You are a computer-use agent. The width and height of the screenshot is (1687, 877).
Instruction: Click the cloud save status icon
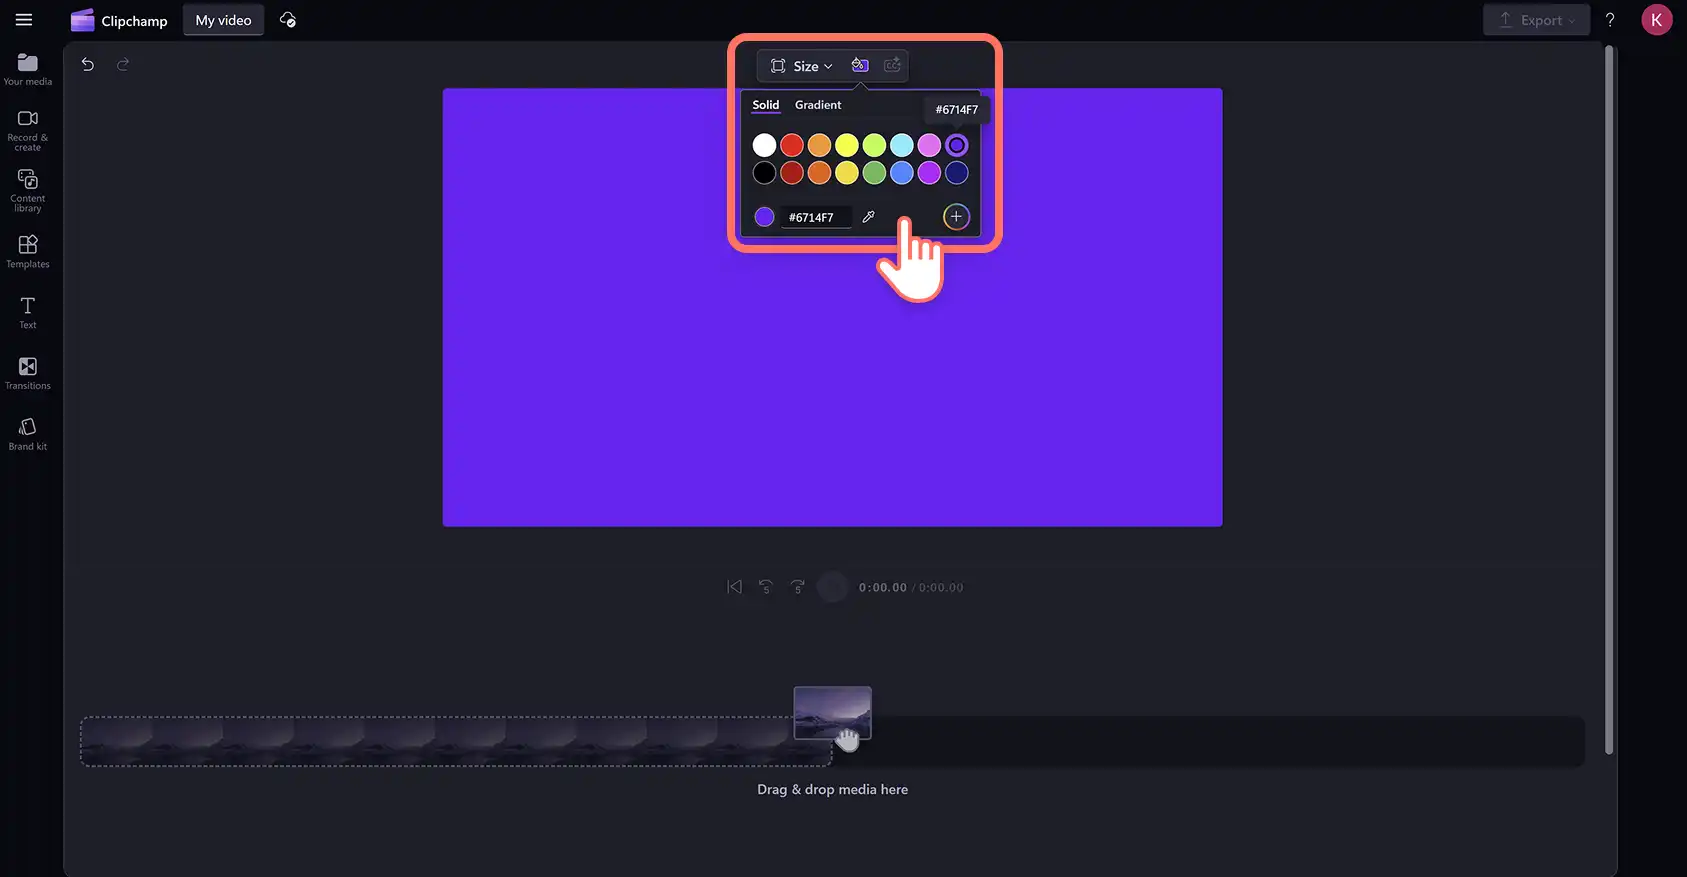point(288,20)
